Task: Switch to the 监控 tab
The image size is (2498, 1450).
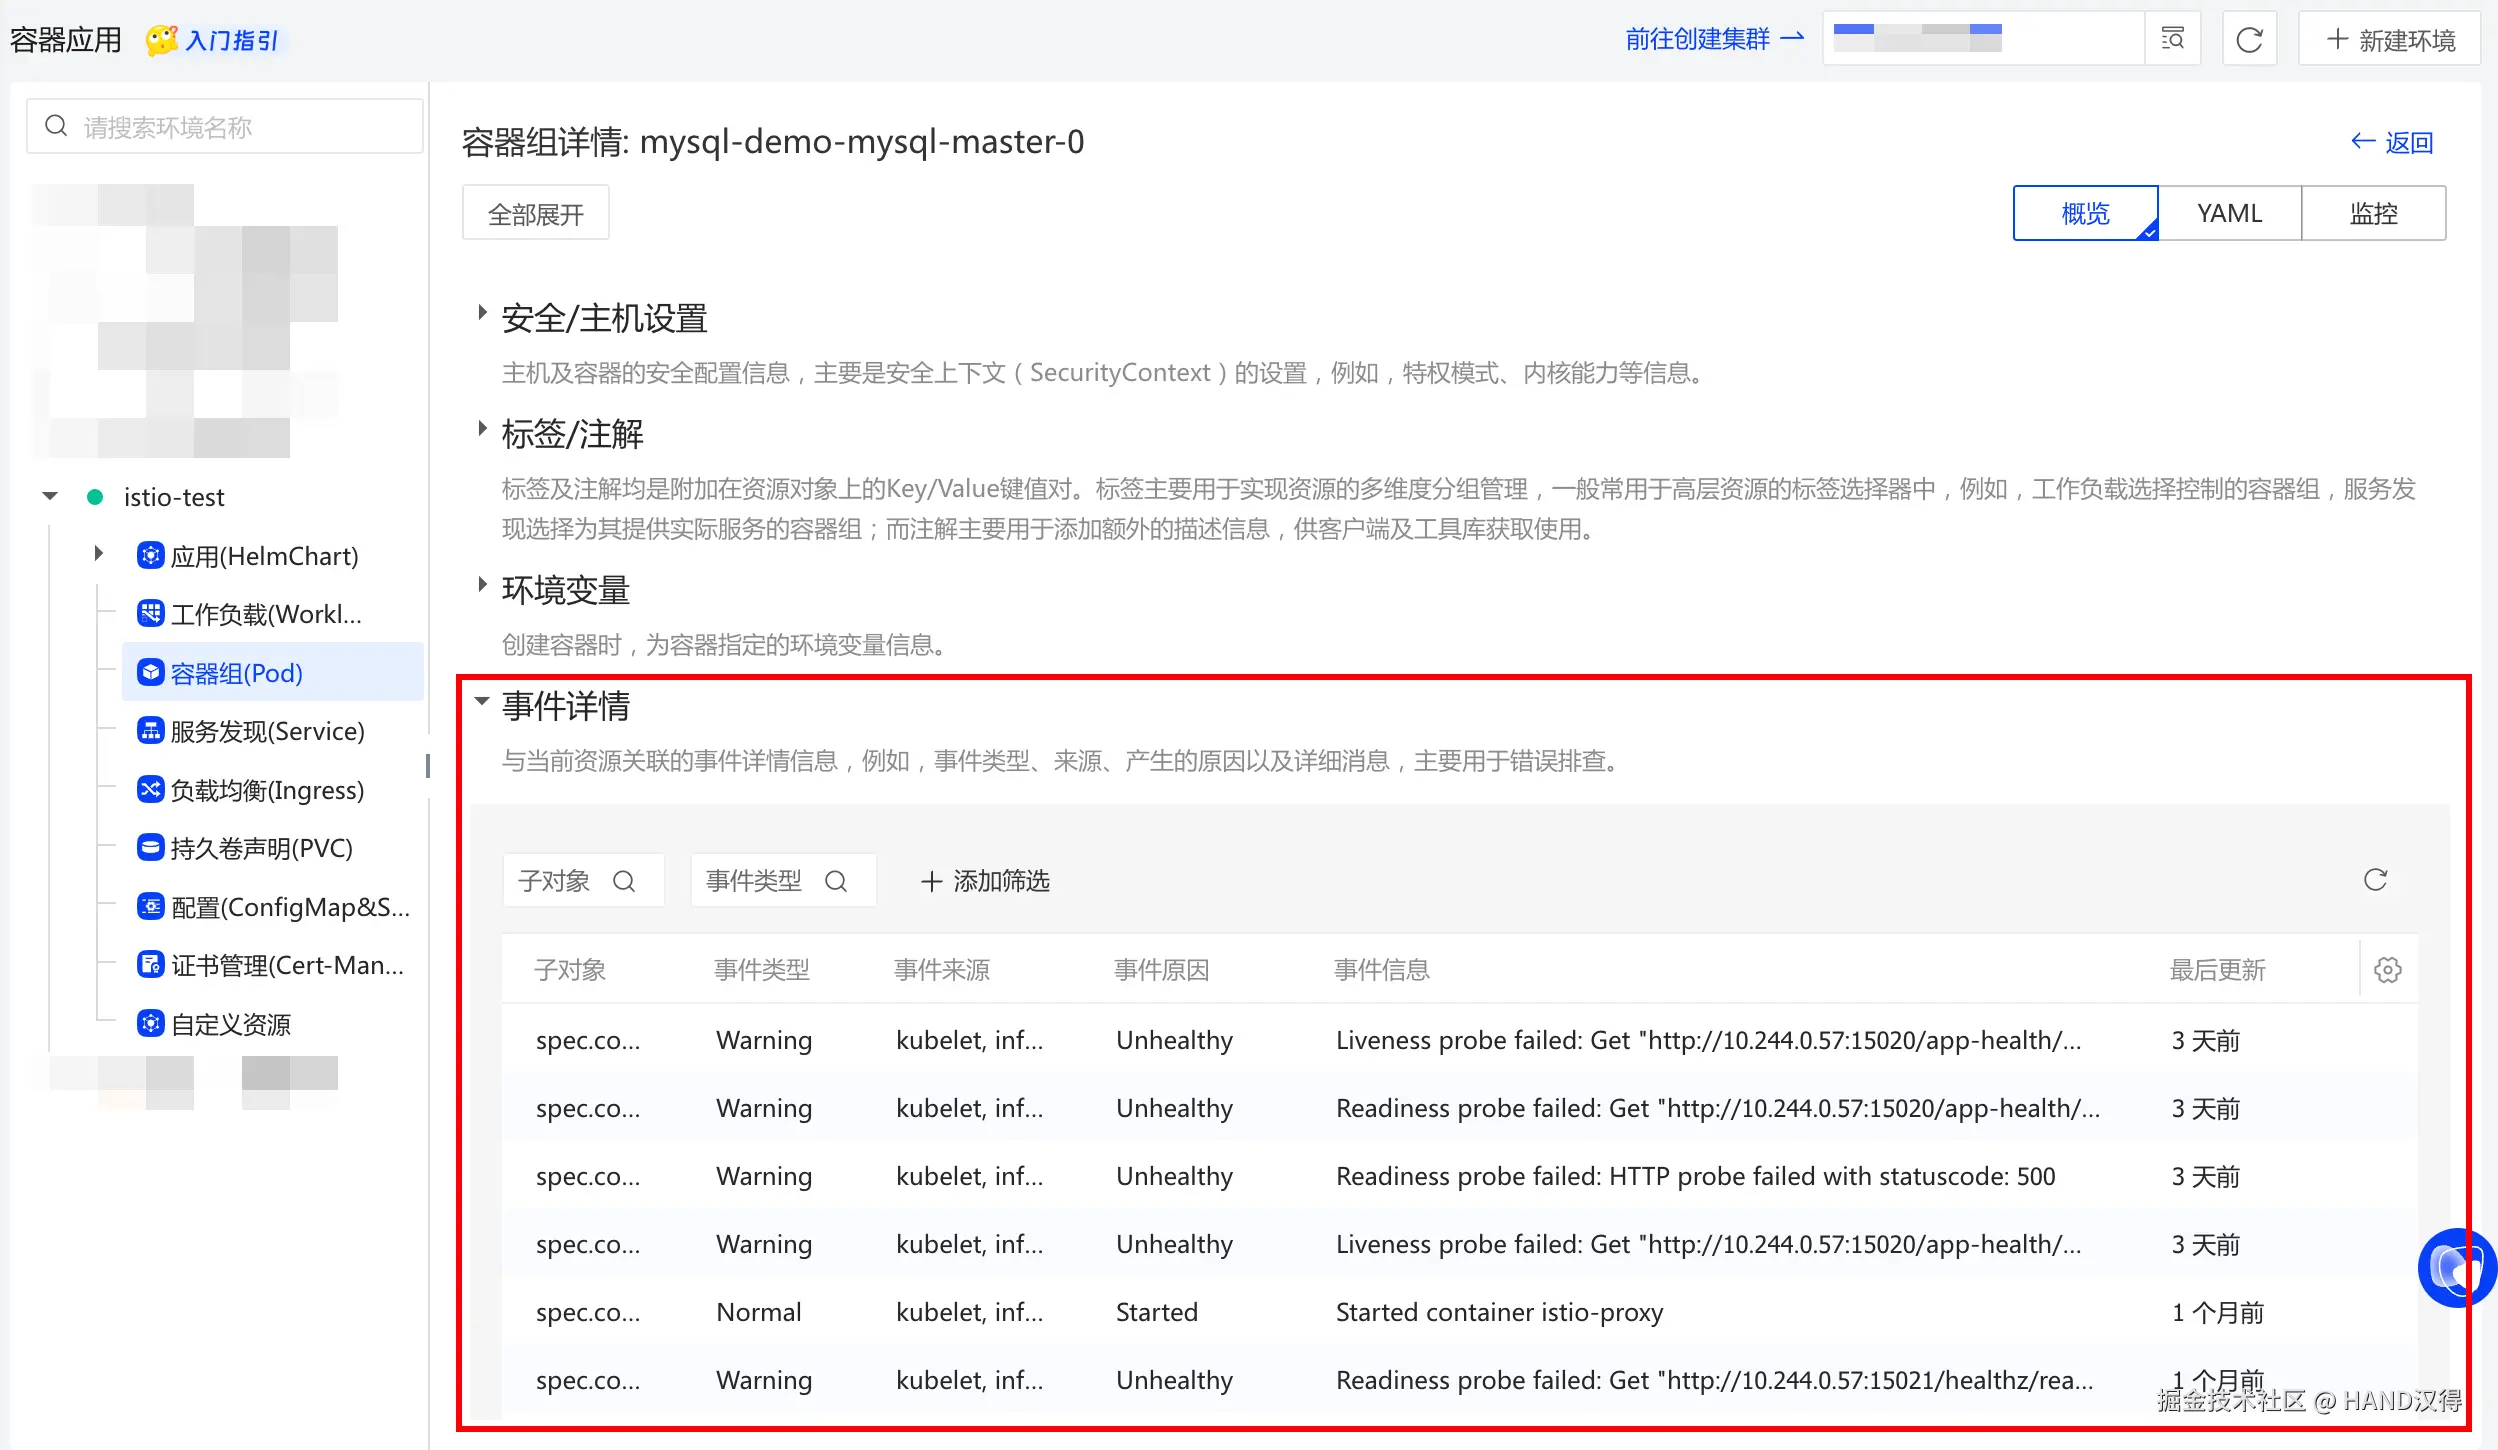Action: pos(2373,213)
